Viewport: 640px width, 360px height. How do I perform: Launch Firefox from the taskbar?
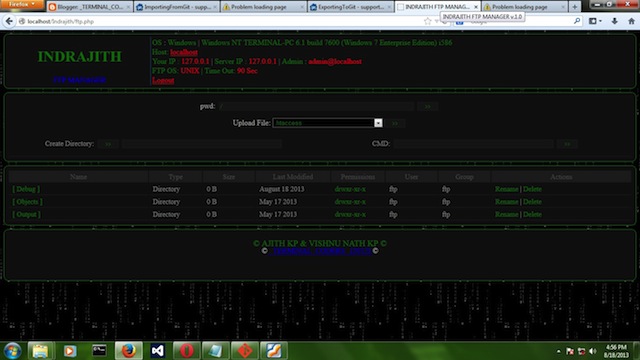coord(129,351)
